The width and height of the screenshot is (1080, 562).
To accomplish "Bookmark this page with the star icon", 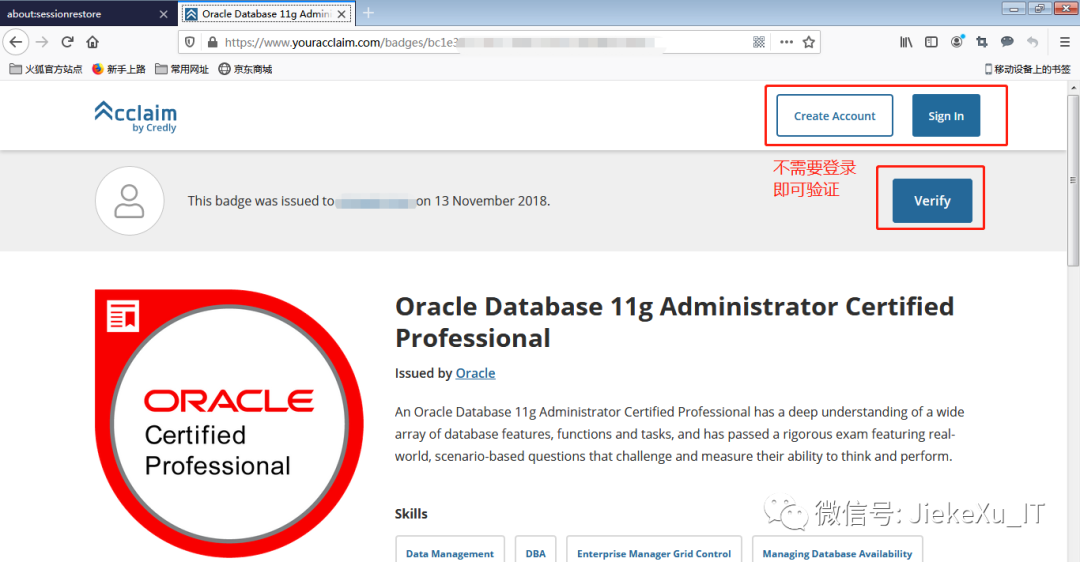I will pyautogui.click(x=809, y=42).
